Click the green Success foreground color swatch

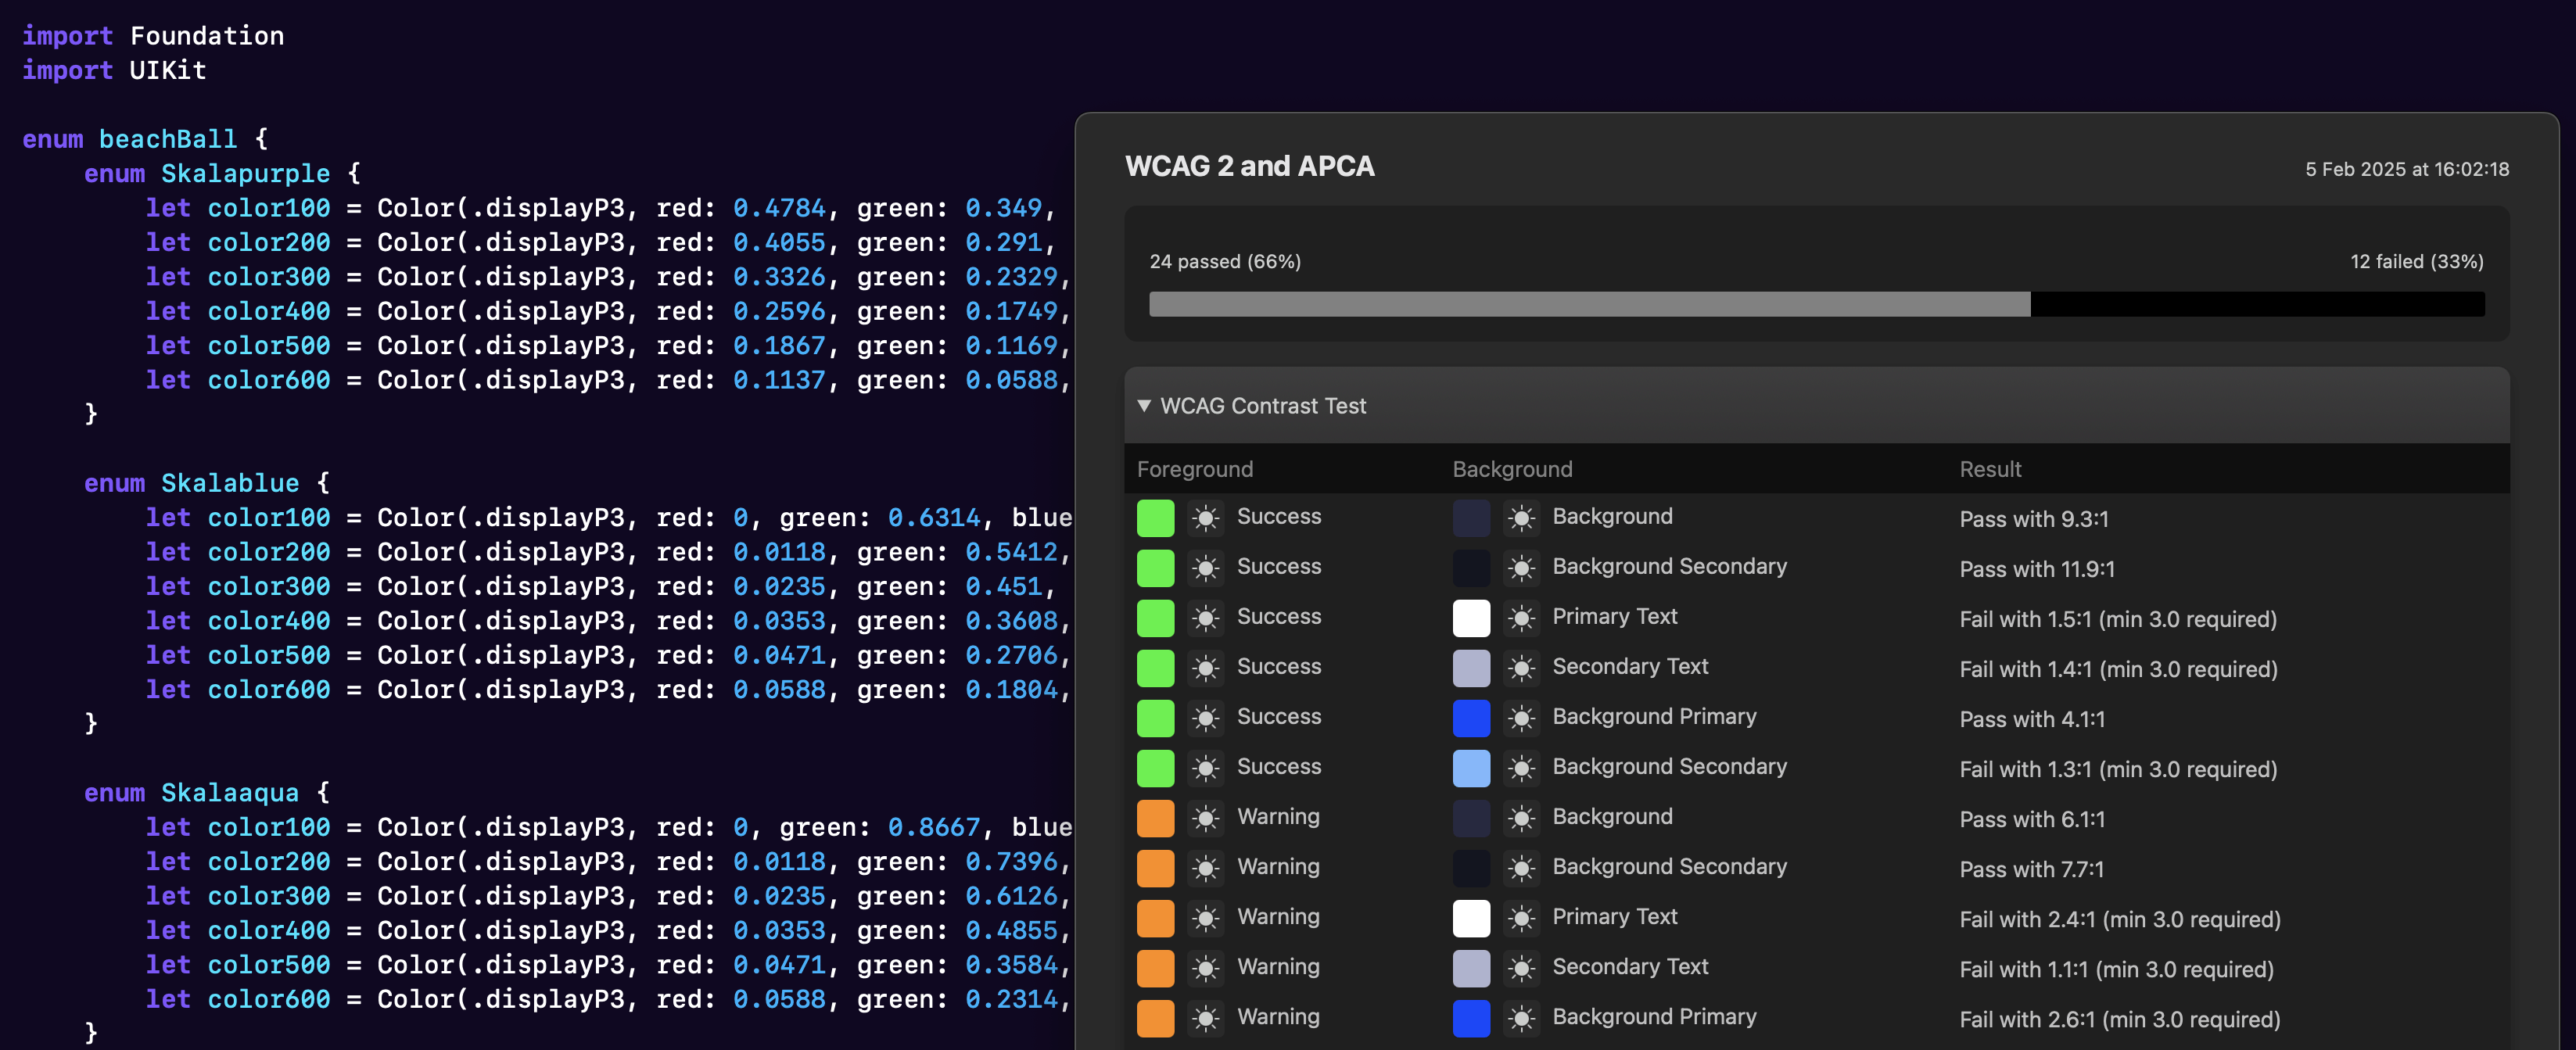point(1155,517)
